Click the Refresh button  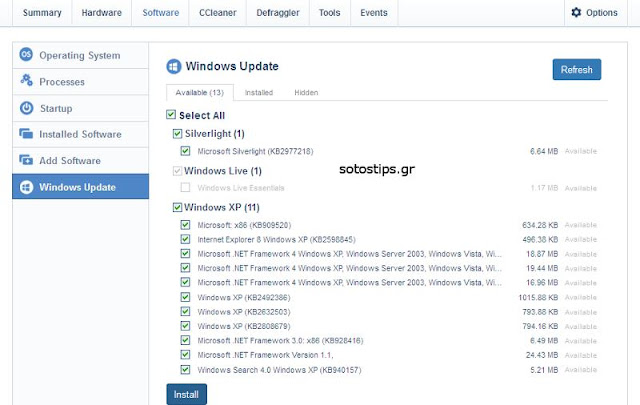pos(577,69)
